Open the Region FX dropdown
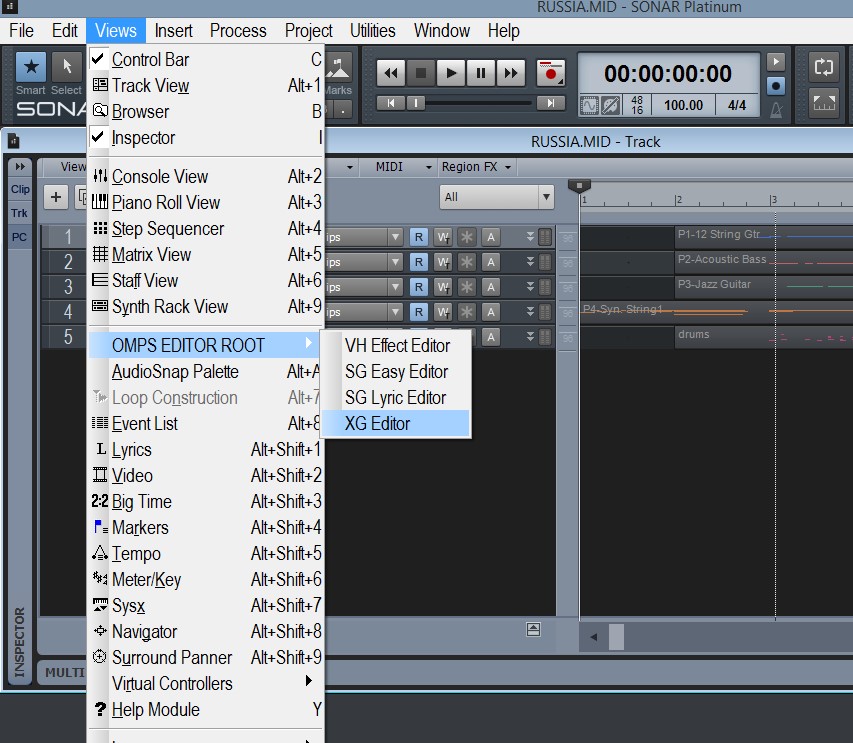Image resolution: width=853 pixels, height=743 pixels. pos(477,167)
